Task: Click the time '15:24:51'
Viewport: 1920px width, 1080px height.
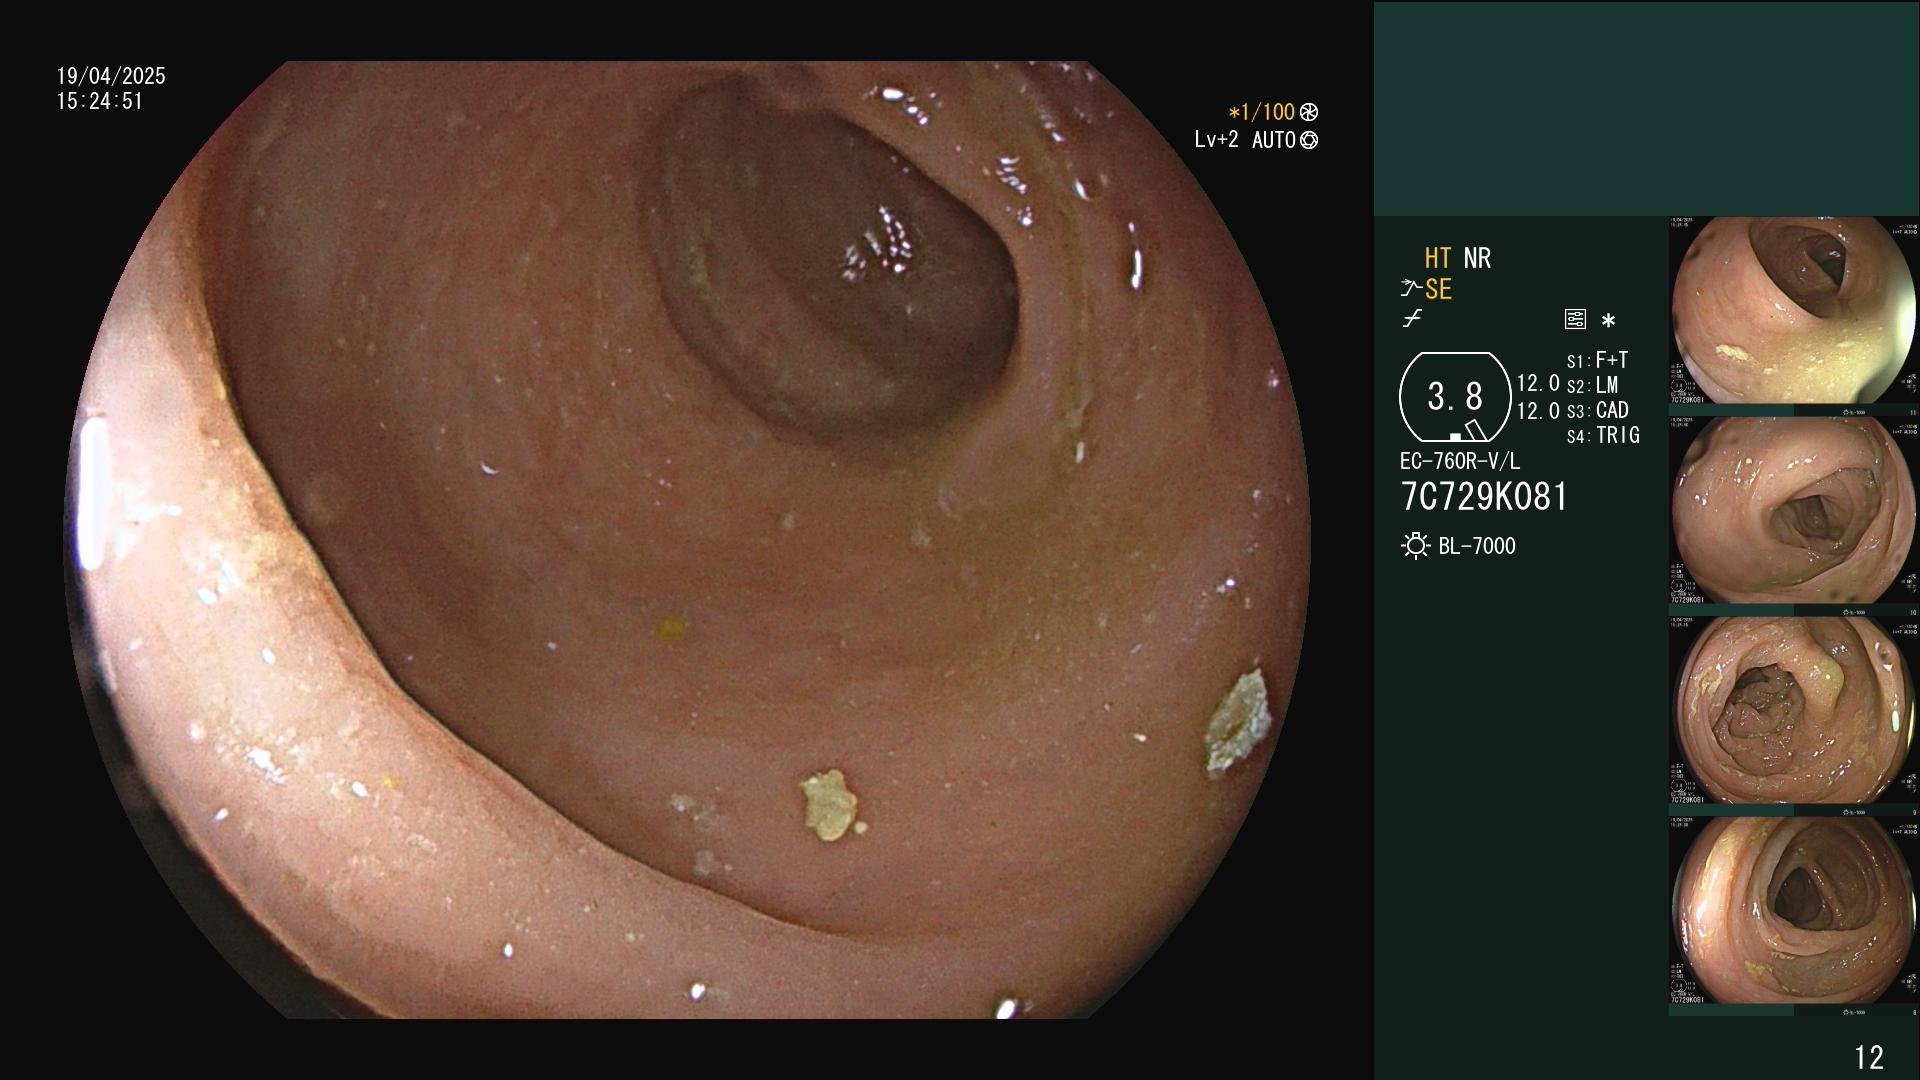Action: (100, 101)
